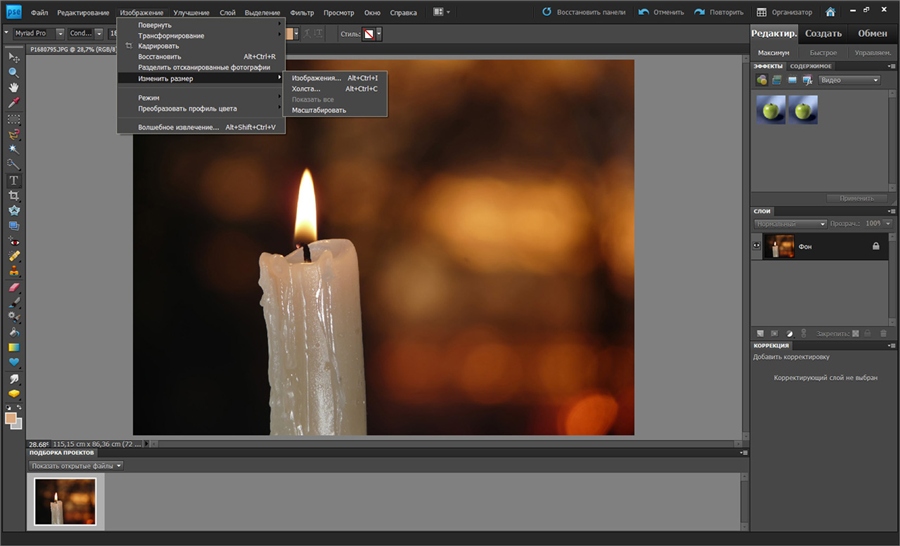Select the Crop tool in toolbox

(x=14, y=196)
